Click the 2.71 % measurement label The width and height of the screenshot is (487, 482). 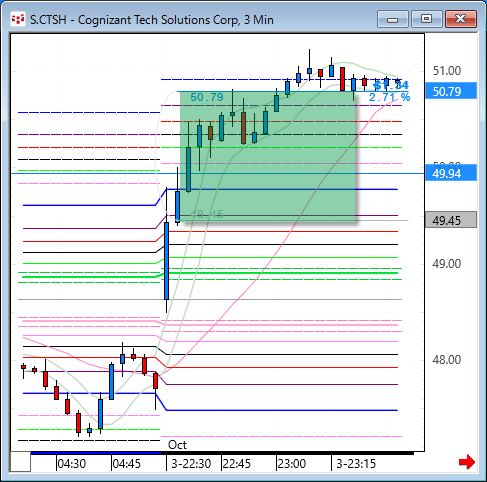tap(389, 98)
